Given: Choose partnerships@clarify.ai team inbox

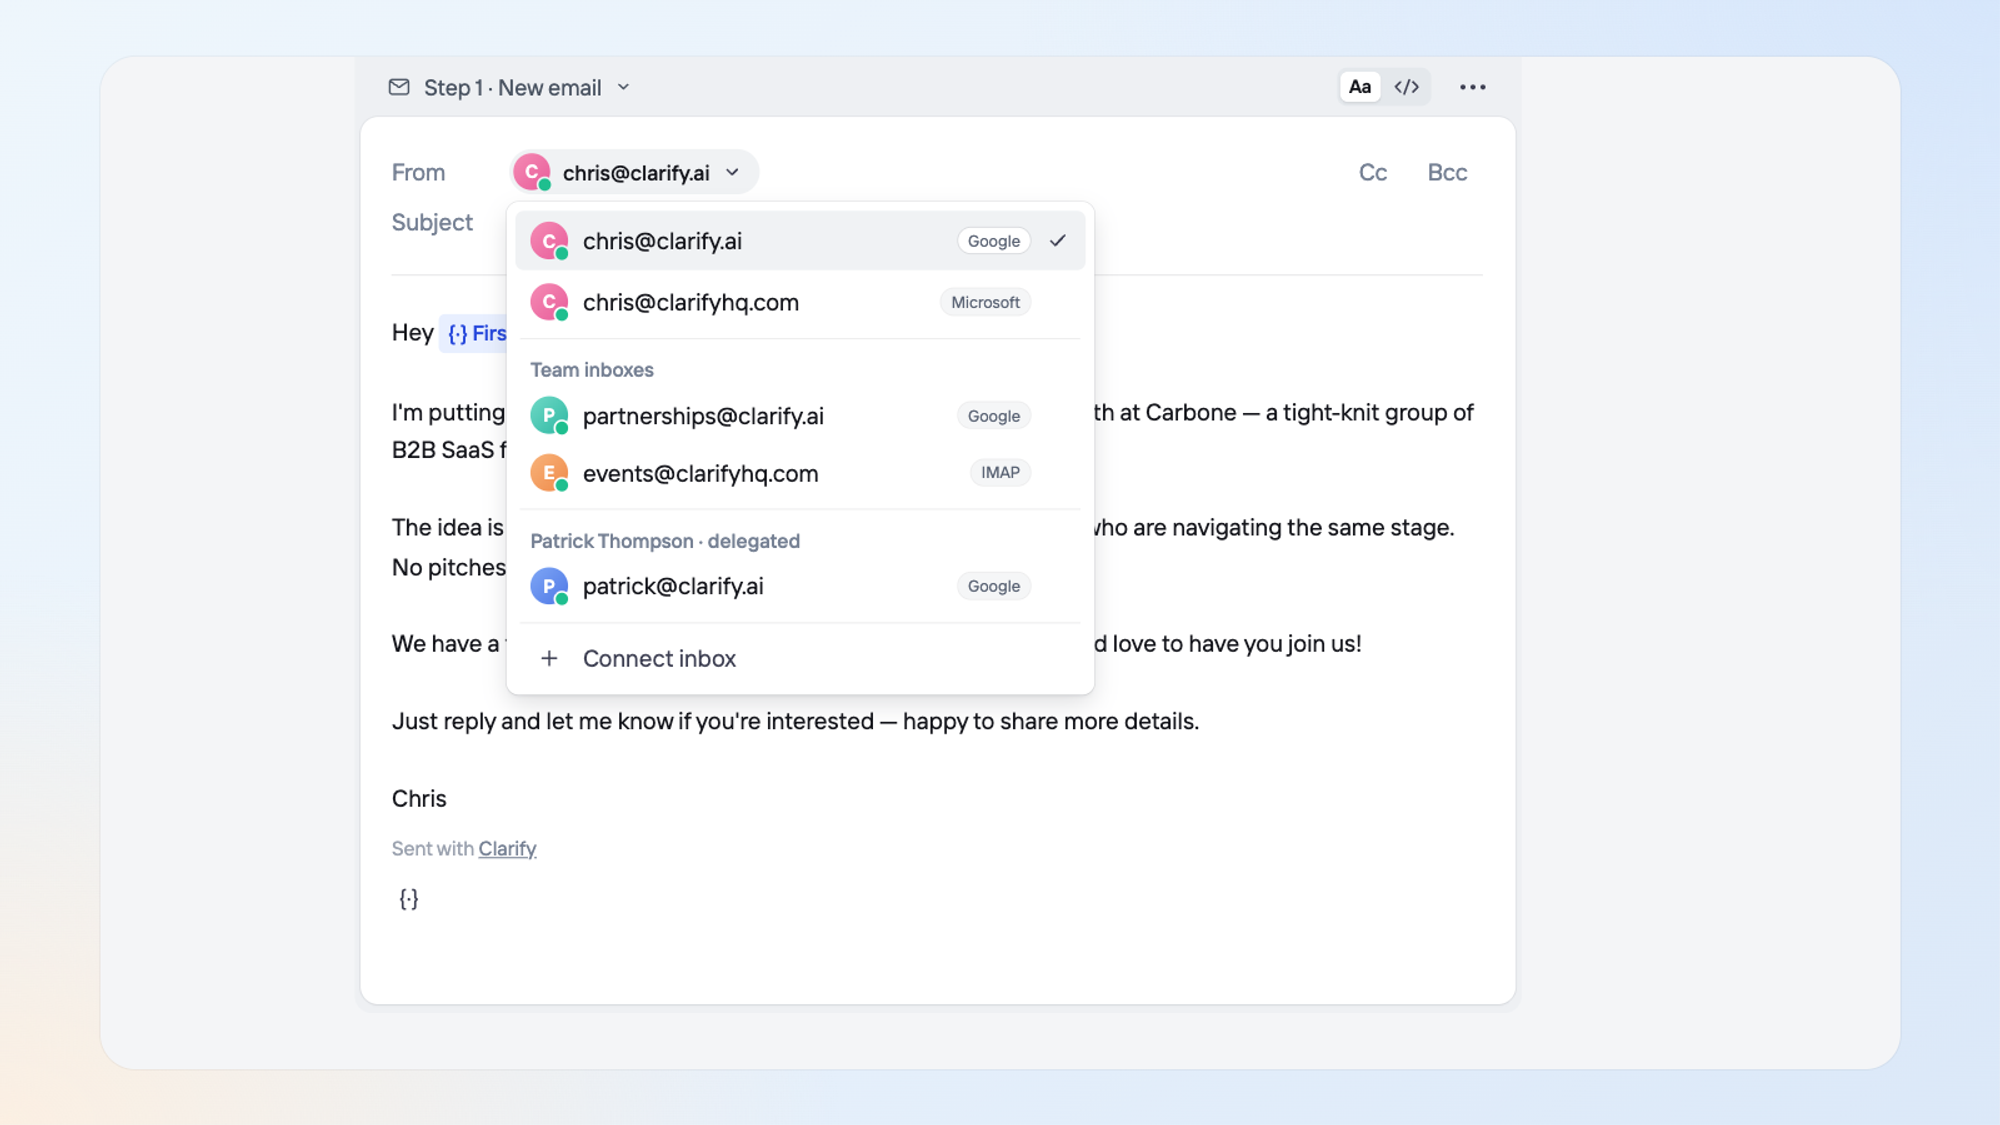Looking at the screenshot, I should click(x=800, y=416).
